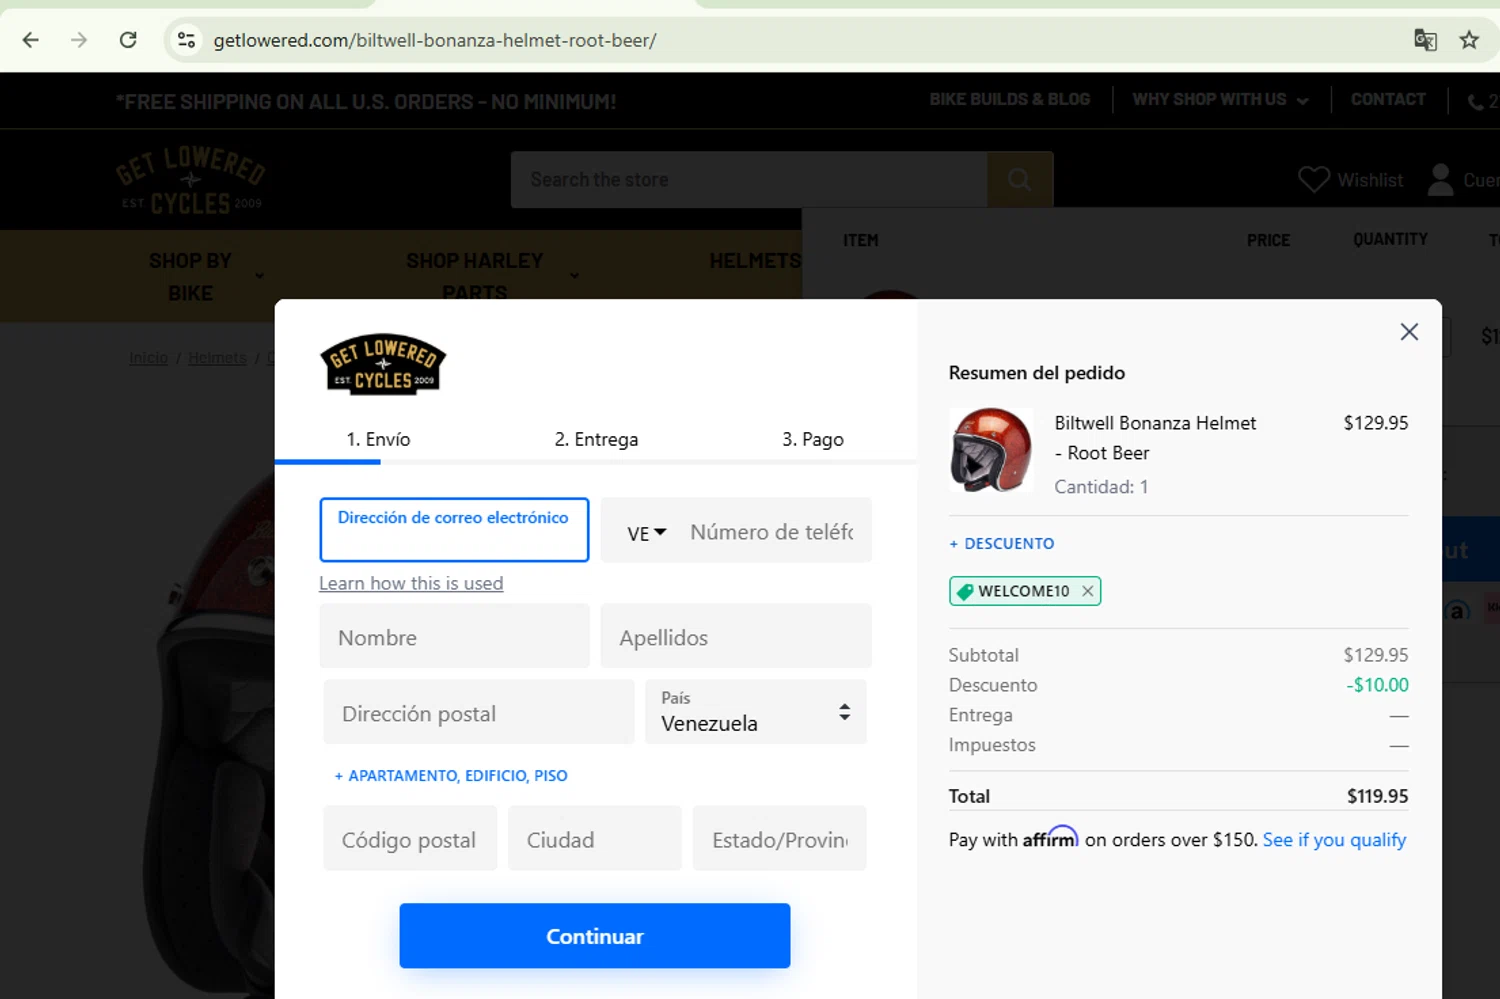Click the browser address bar URL
1500x999 pixels.
click(x=435, y=40)
